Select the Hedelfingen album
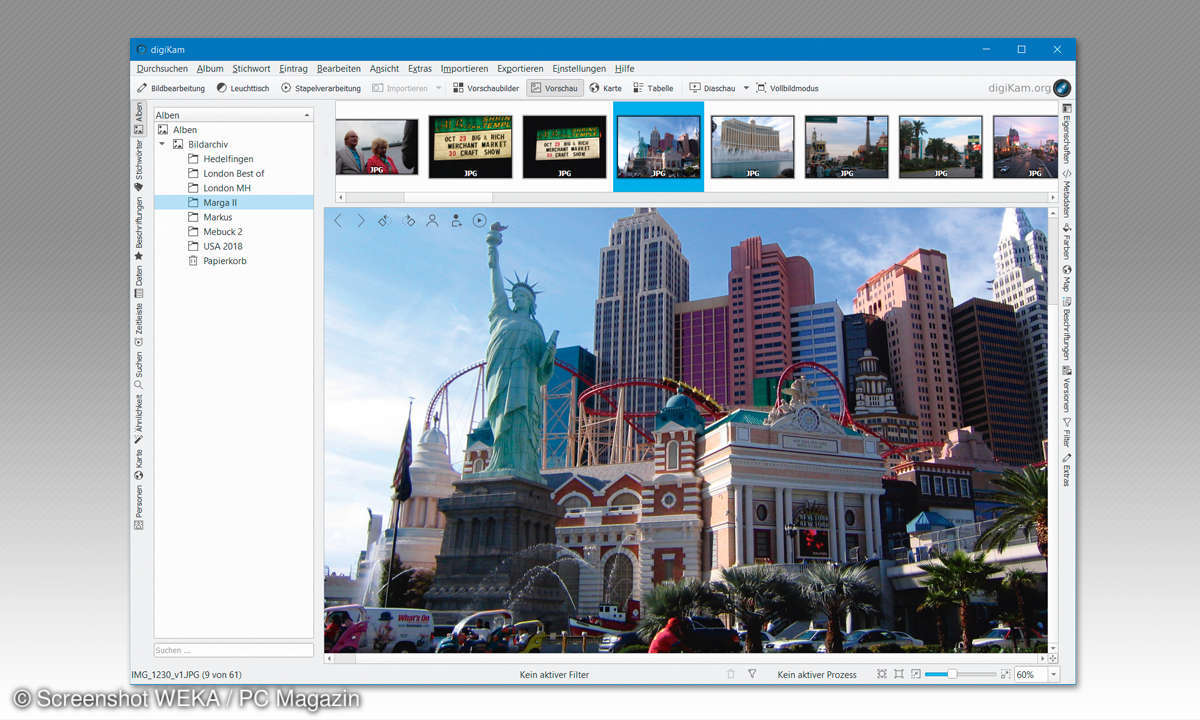1200x720 pixels. click(x=228, y=159)
